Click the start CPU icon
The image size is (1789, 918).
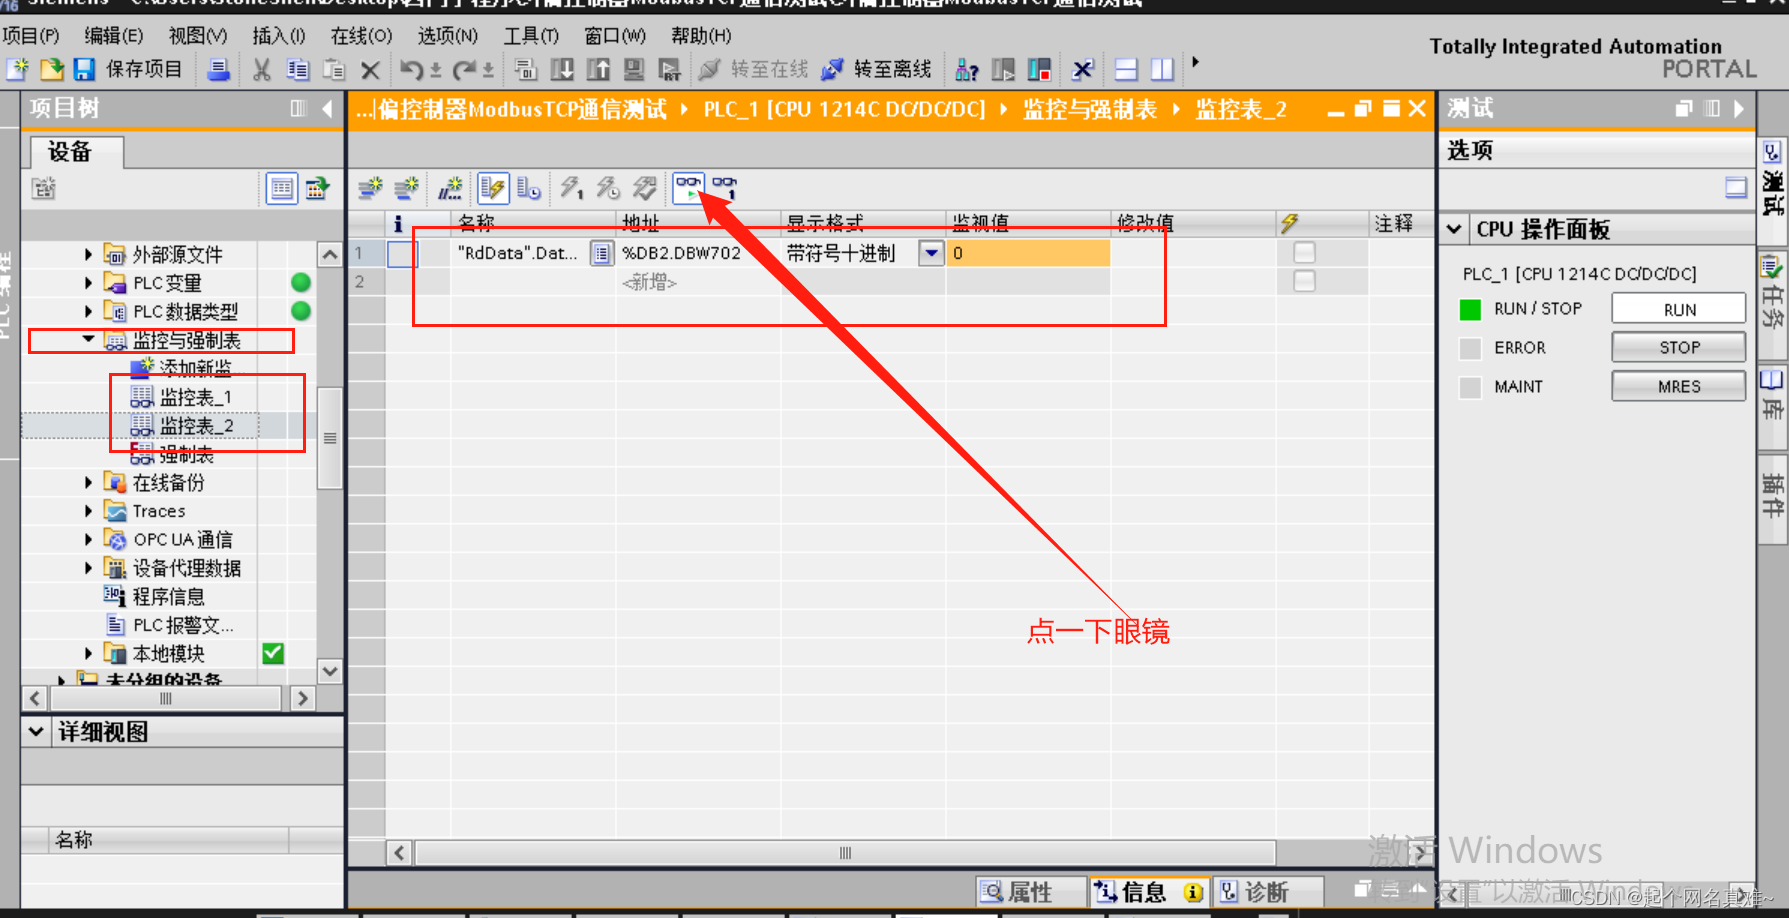[1003, 69]
